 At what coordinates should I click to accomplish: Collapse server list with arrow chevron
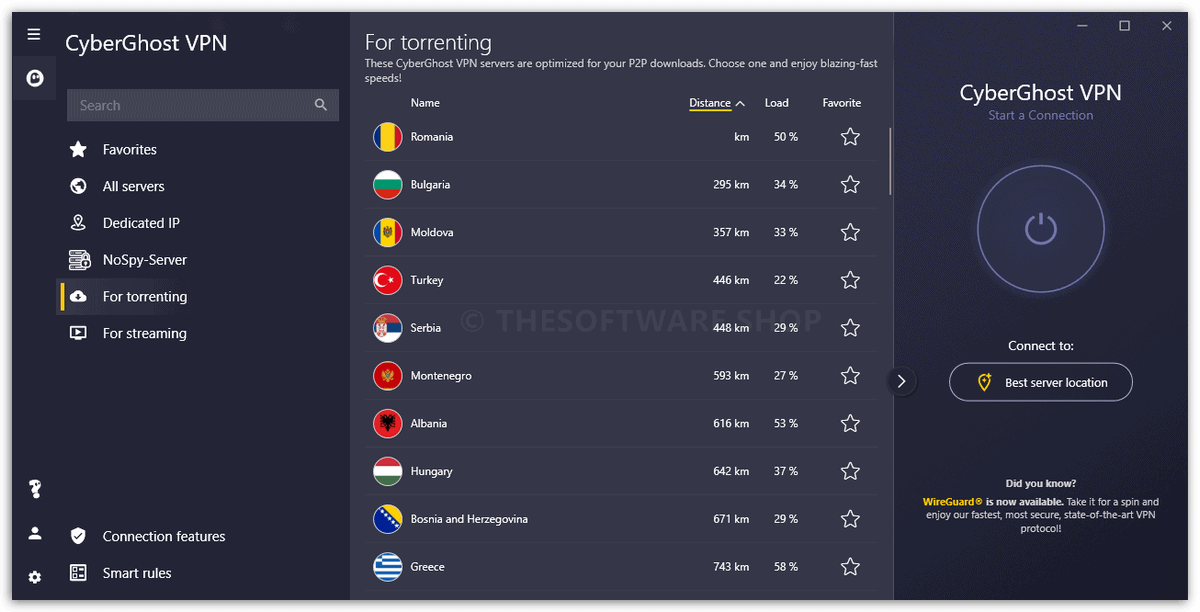coord(901,381)
